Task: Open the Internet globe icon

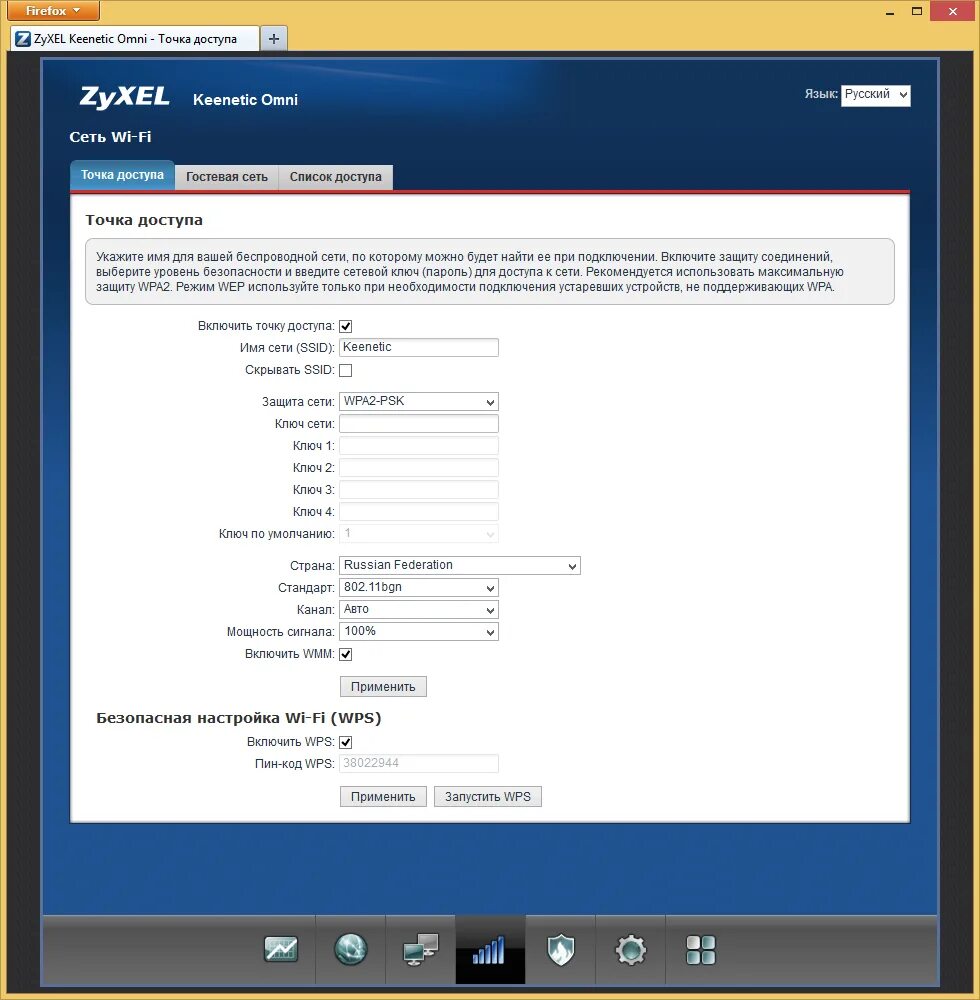Action: click(x=350, y=949)
